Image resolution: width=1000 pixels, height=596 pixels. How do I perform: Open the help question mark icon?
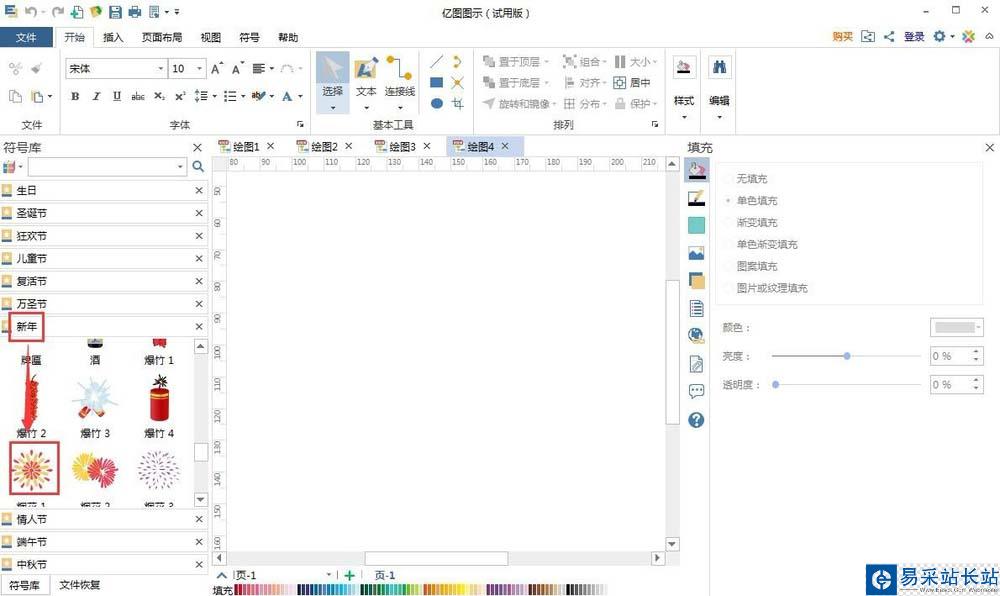pos(696,419)
